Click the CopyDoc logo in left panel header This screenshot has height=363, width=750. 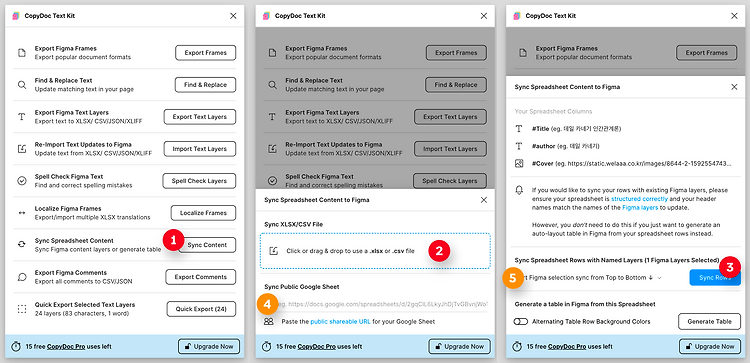coord(16,16)
